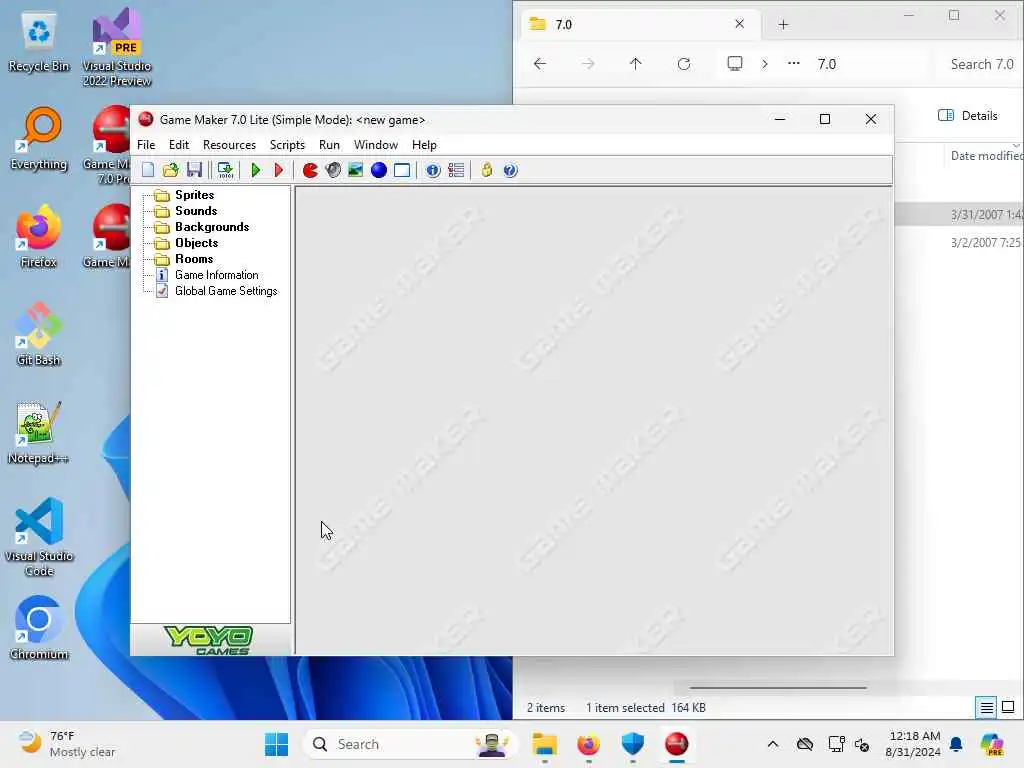Click the YoYo Games logo
Image resolution: width=1024 pixels, height=768 pixels.
click(208, 640)
